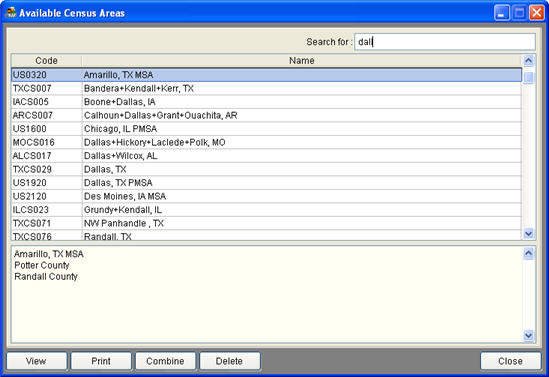Image resolution: width=549 pixels, height=377 pixels.
Task: Click the app icon in the title bar
Action: click(11, 13)
